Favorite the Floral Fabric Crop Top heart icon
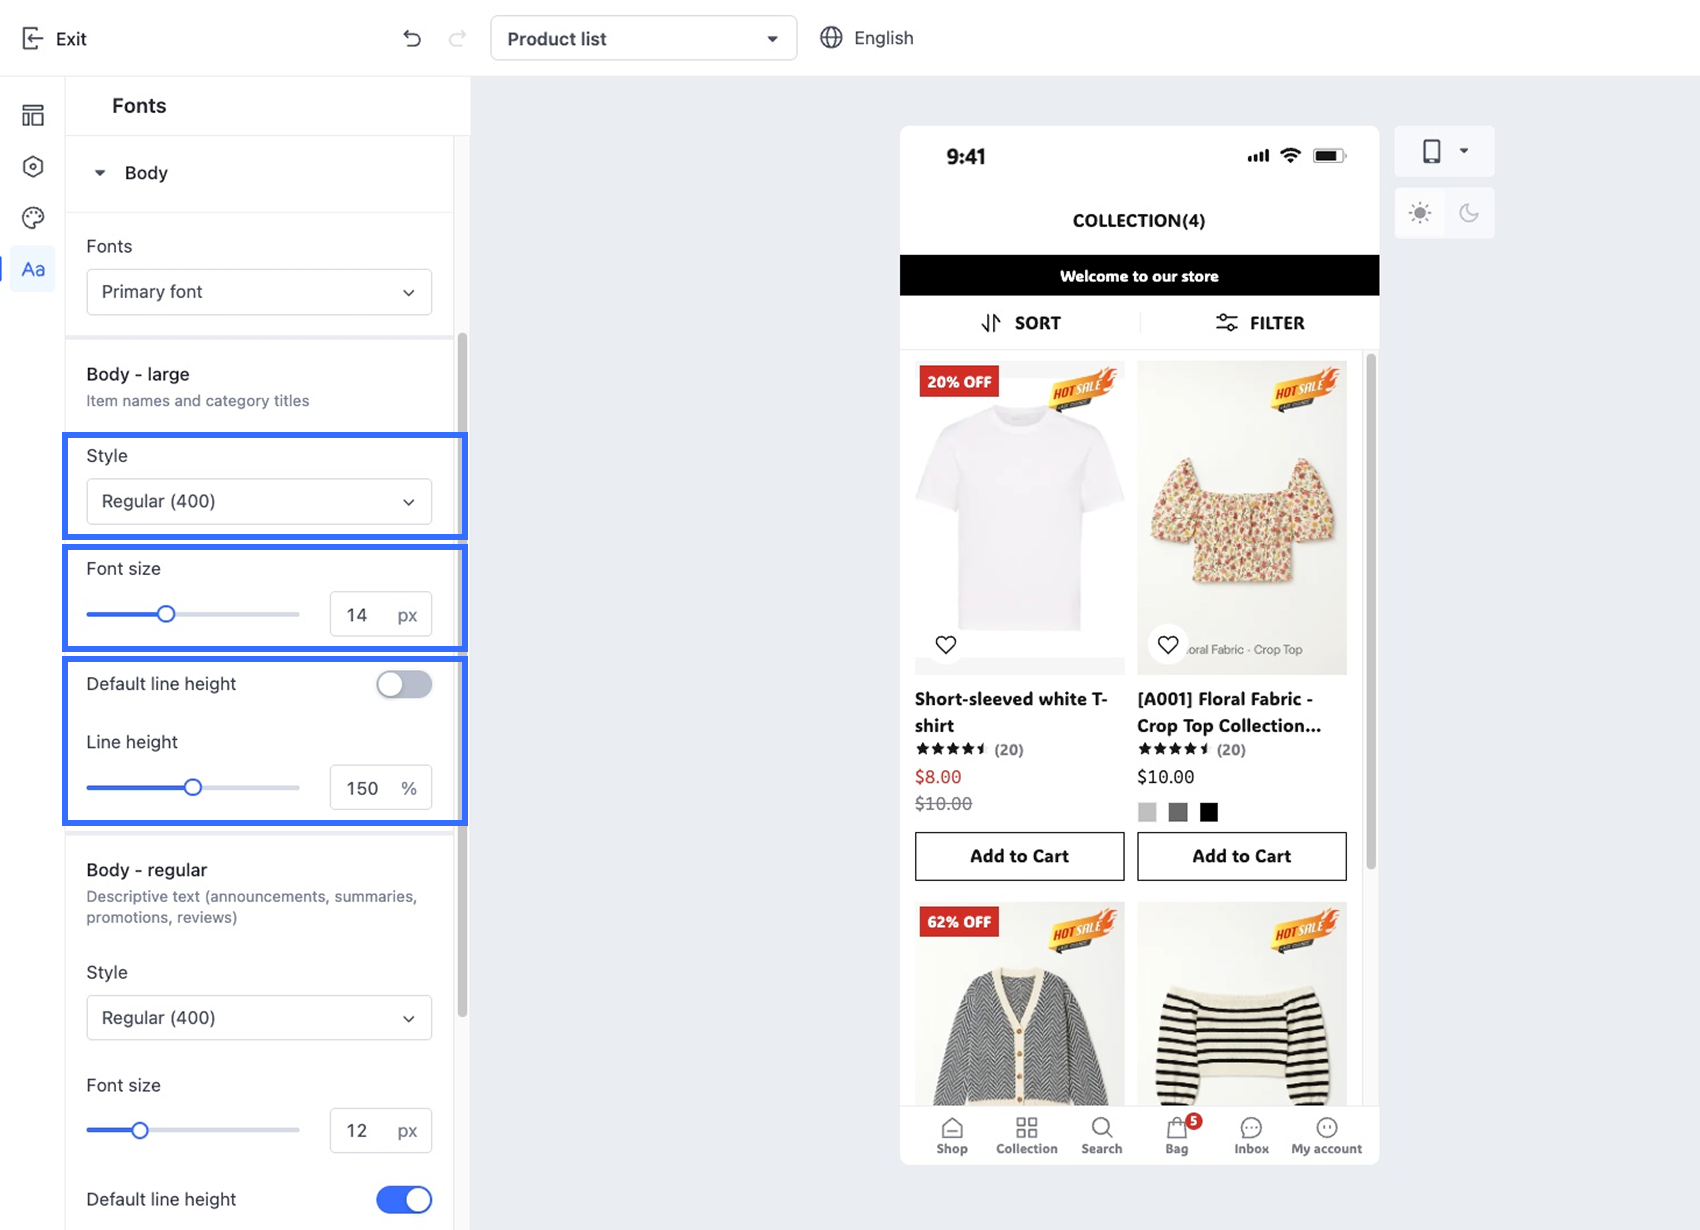 coord(1168,645)
